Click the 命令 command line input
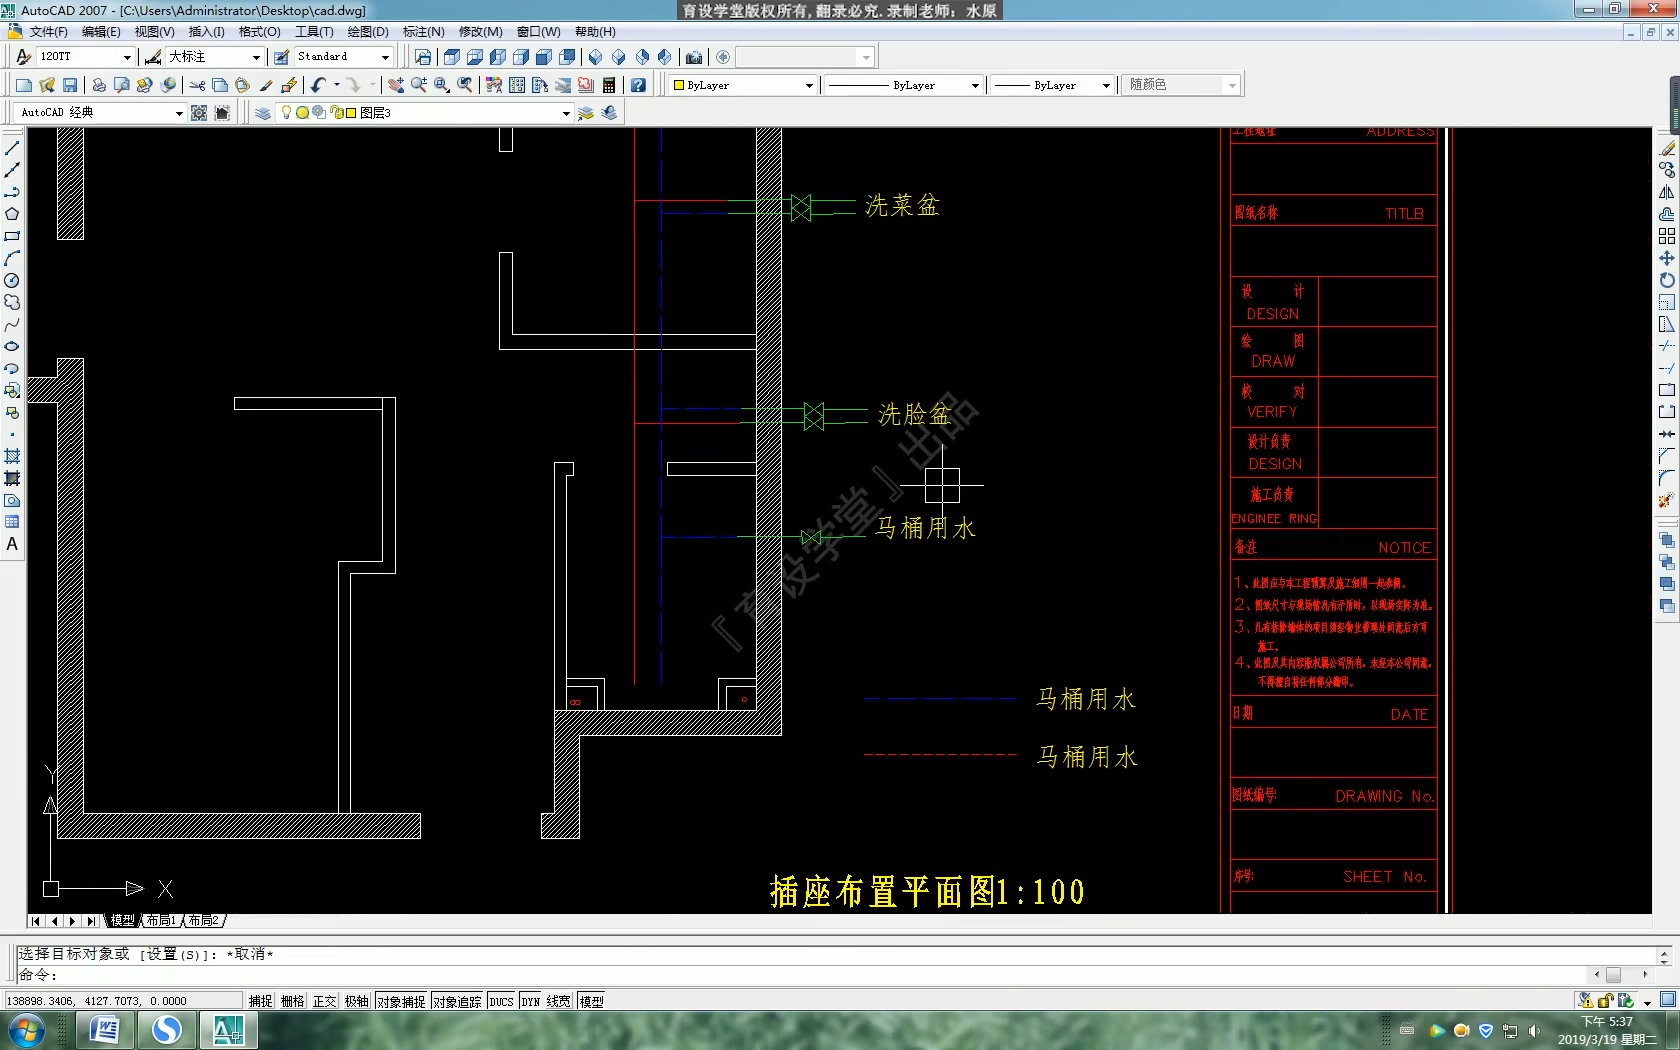This screenshot has height=1050, width=1680. click(800, 975)
